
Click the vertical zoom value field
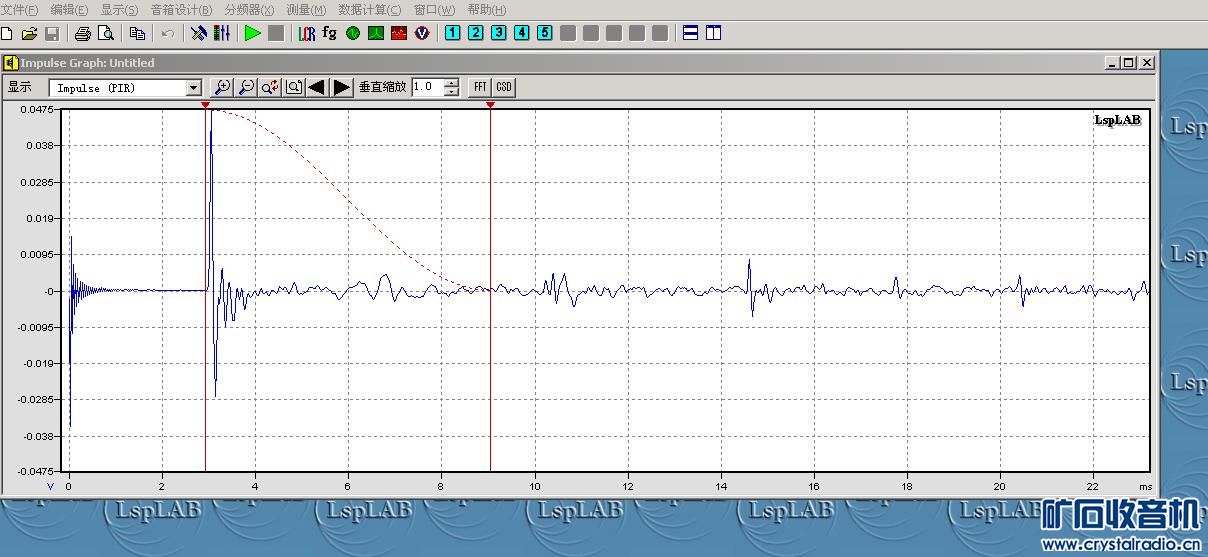tap(427, 87)
